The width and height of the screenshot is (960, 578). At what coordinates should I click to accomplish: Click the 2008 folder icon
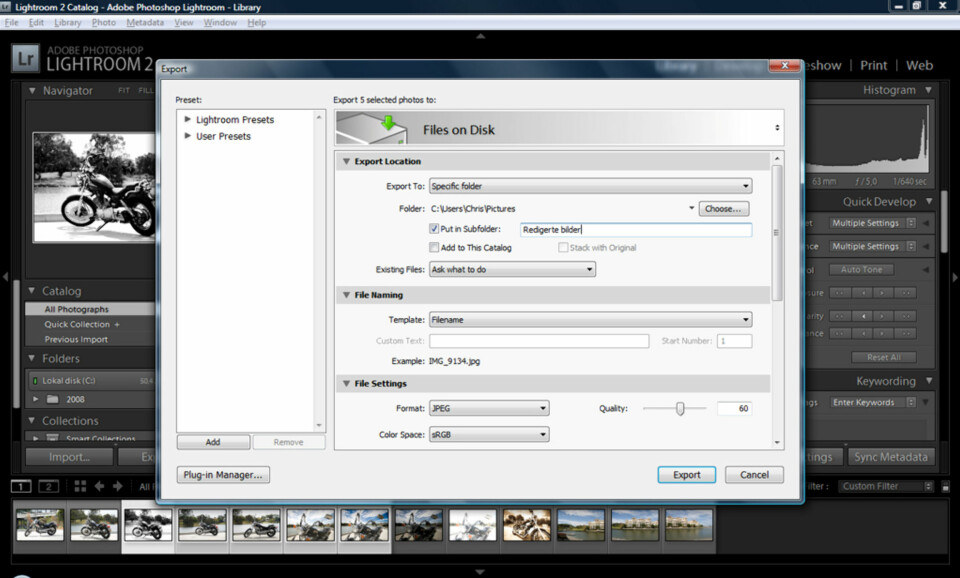[x=53, y=399]
